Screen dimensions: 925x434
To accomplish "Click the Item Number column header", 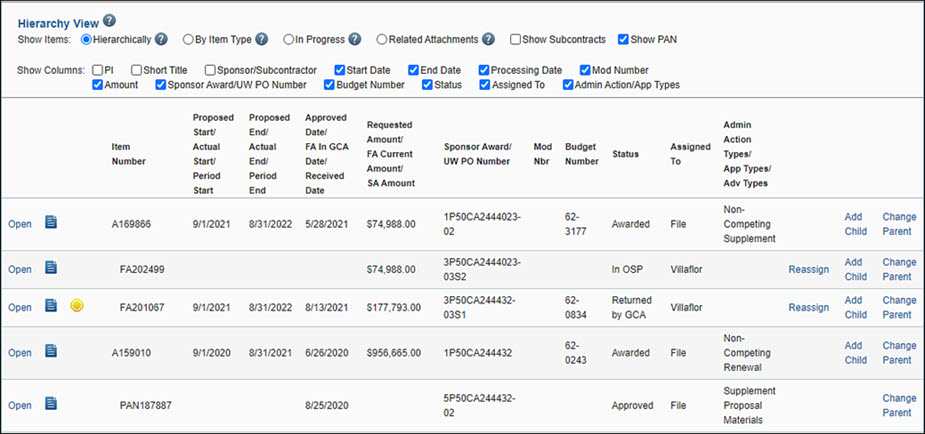I will pyautogui.click(x=128, y=154).
